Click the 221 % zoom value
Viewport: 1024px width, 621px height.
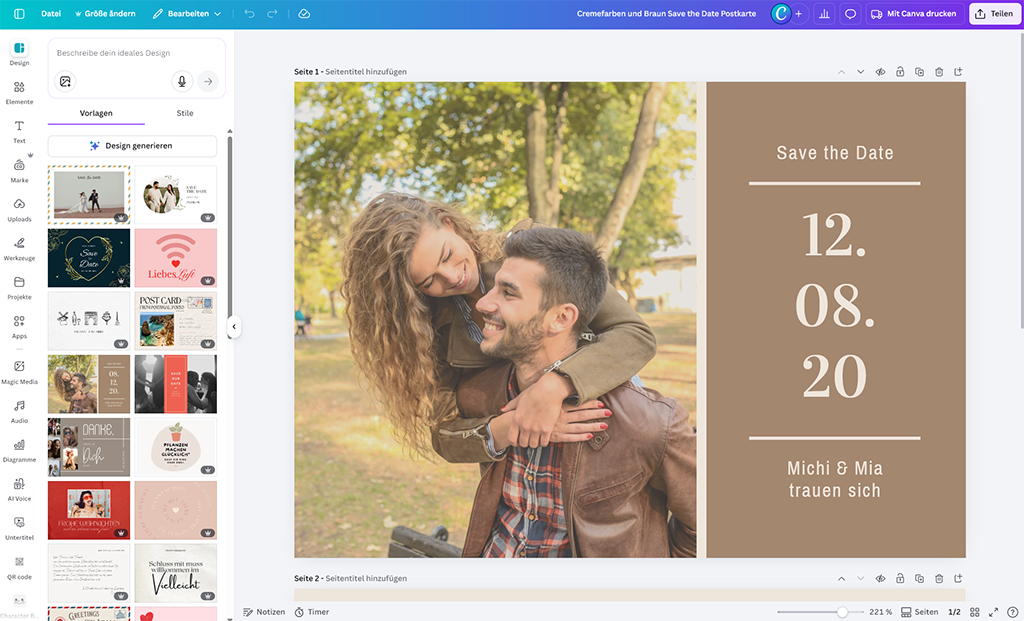(x=880, y=612)
